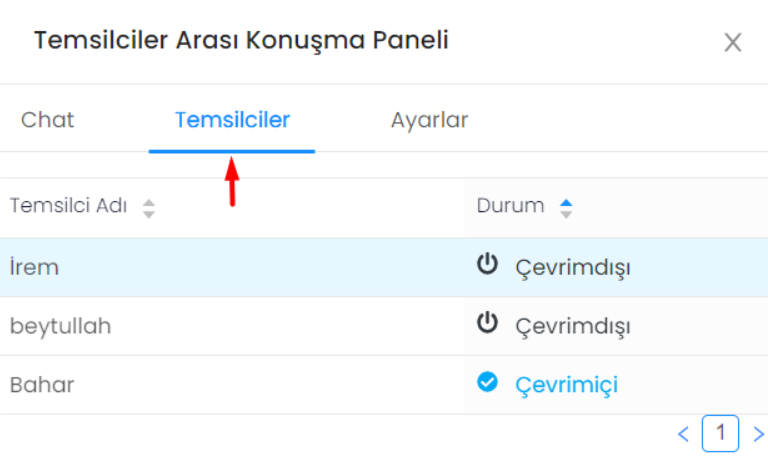Click the offline power icon next to beytullah
Screen dimensions: 768x473
(487, 323)
